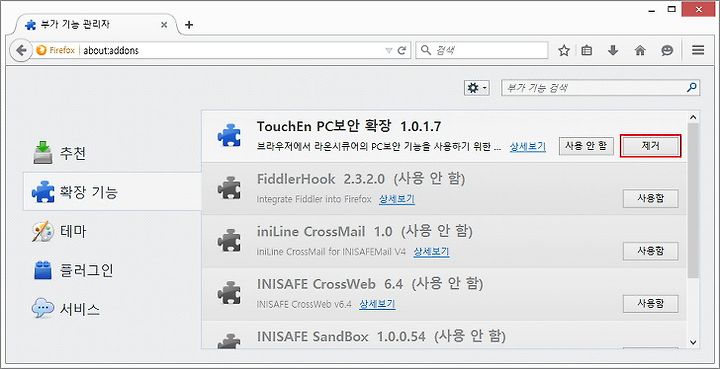Select the INISAFE CrossWeb 6.4 title
720x369 pixels.
(x=330, y=284)
